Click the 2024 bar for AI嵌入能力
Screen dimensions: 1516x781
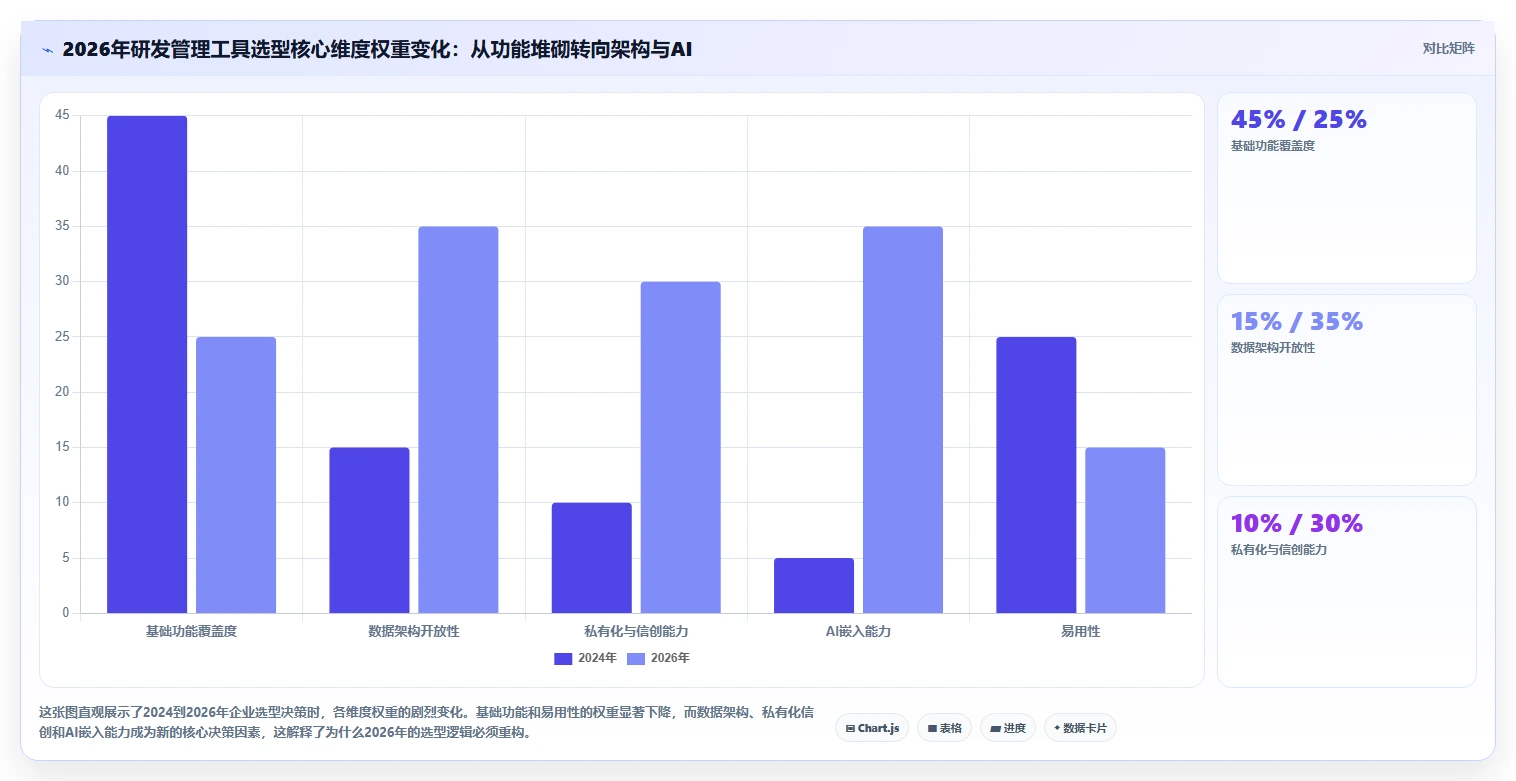[x=814, y=585]
